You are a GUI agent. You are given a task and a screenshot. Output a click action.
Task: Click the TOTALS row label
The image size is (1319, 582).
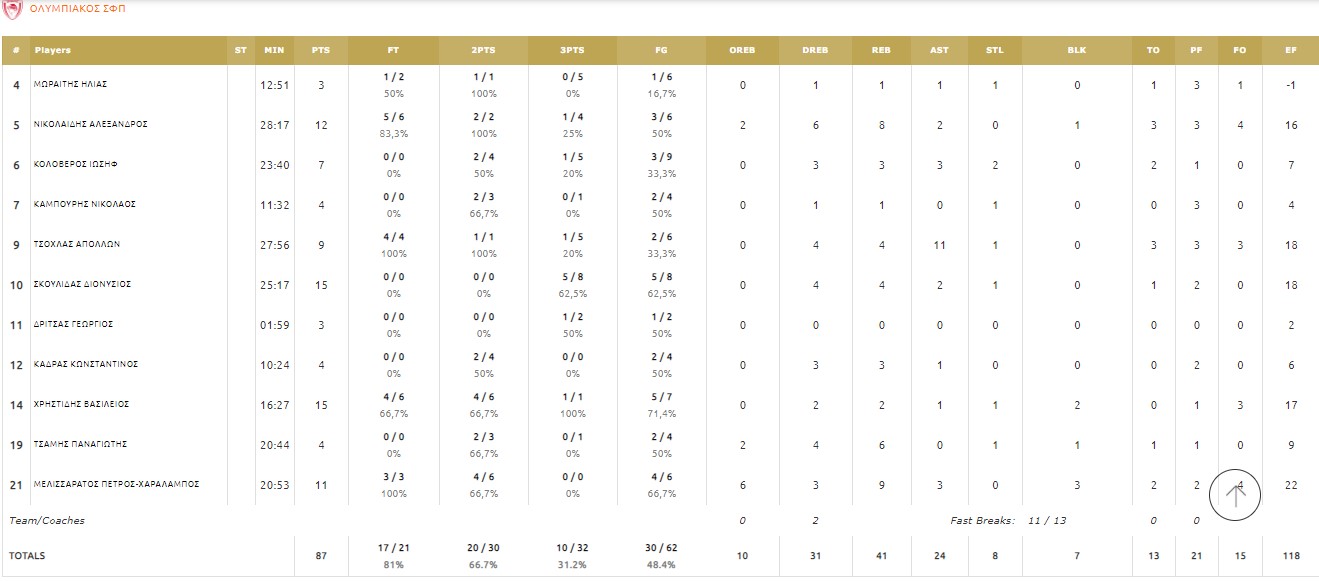(x=27, y=556)
